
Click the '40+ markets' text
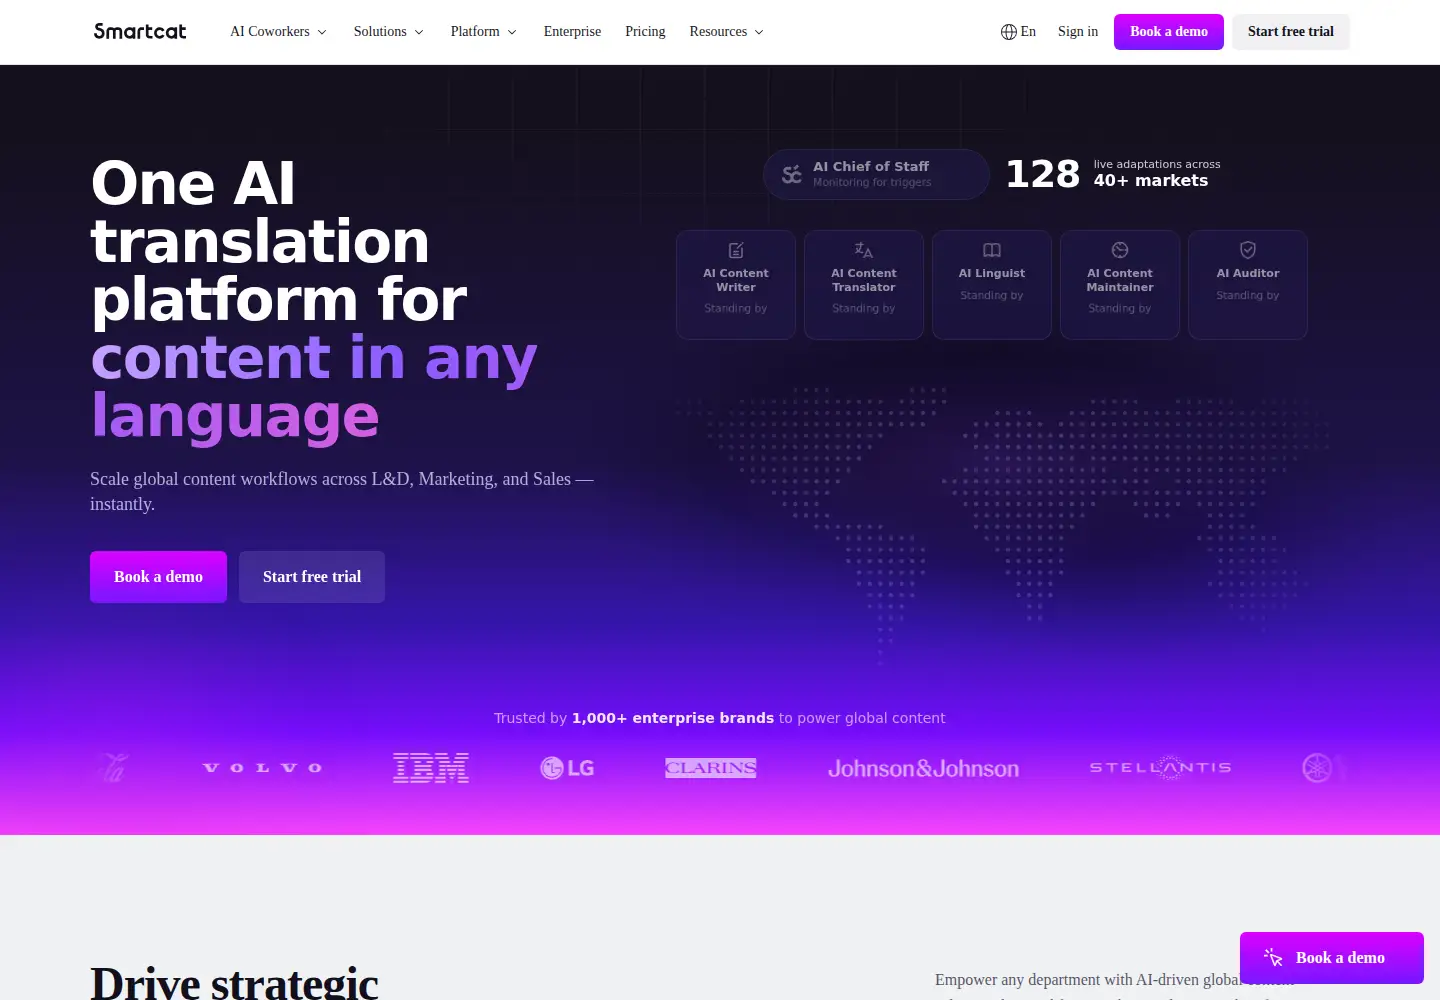(1151, 181)
